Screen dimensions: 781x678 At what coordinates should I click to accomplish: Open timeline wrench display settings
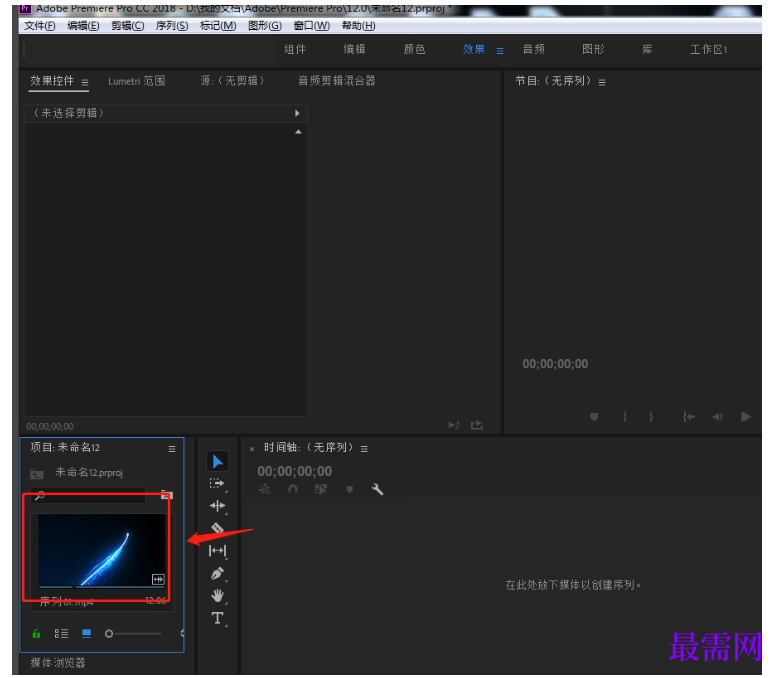(377, 489)
